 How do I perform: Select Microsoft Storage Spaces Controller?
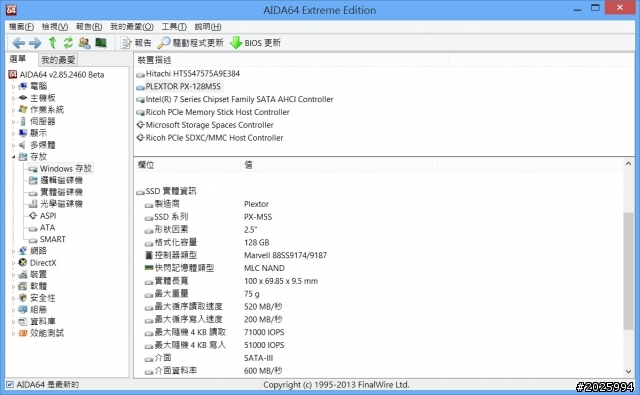[205, 125]
